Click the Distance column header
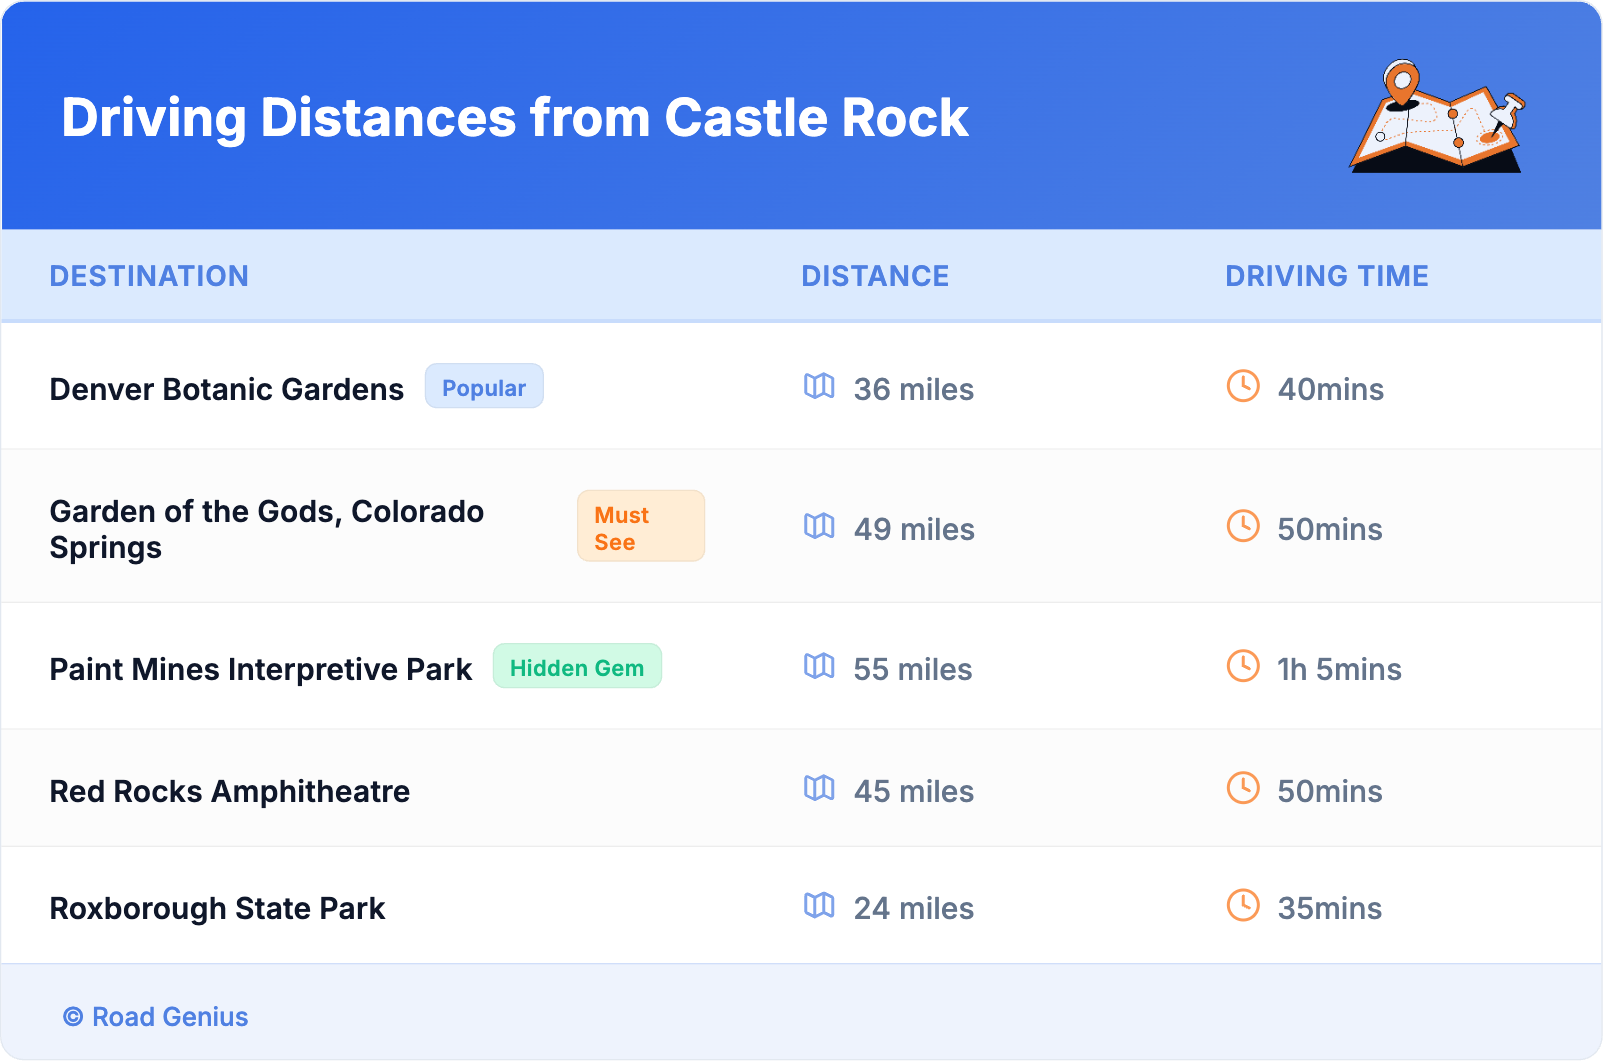The image size is (1604, 1062). coord(875,276)
